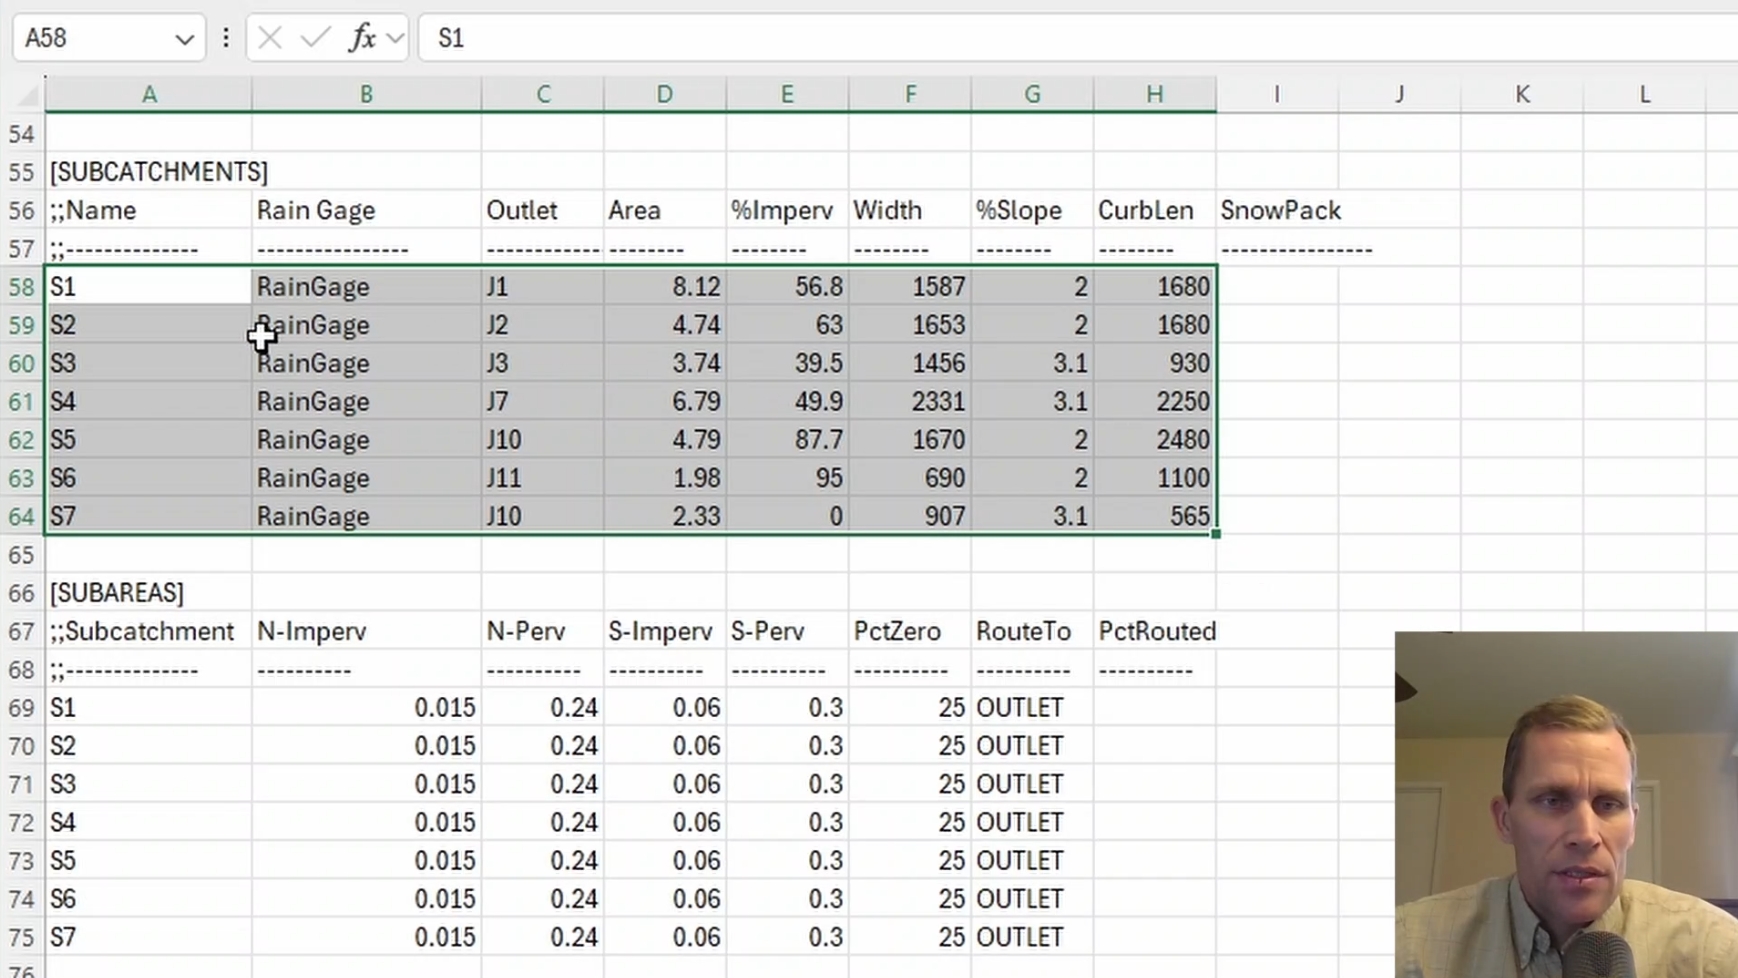
Task: Click the PctRouted header cell
Action: click(x=1155, y=631)
